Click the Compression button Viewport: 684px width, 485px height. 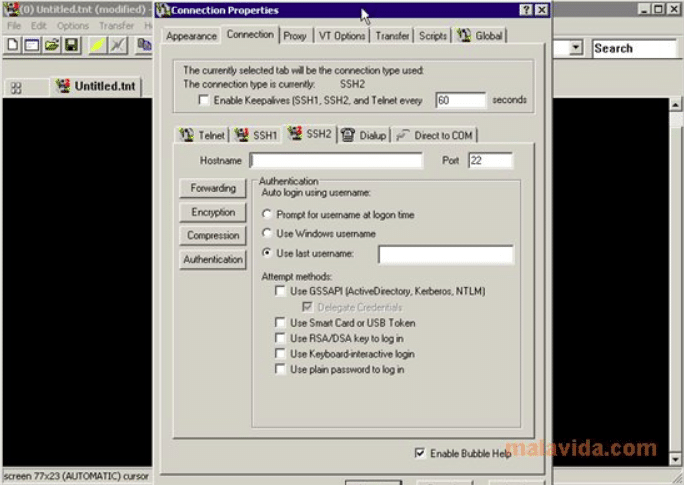pyautogui.click(x=213, y=236)
